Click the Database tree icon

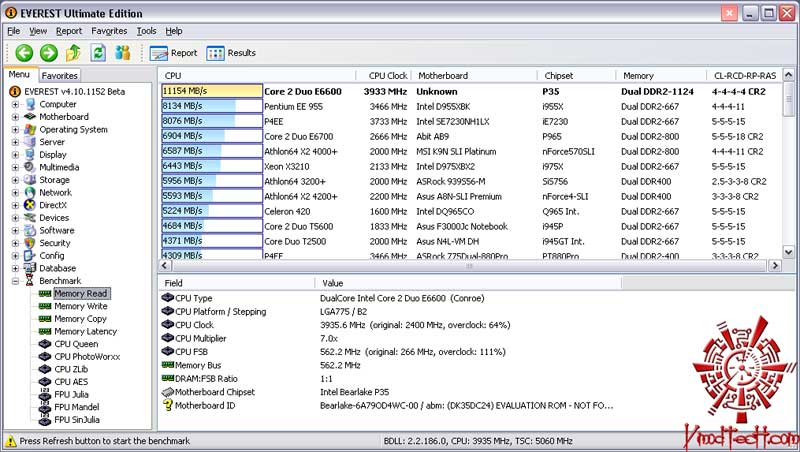[30, 268]
